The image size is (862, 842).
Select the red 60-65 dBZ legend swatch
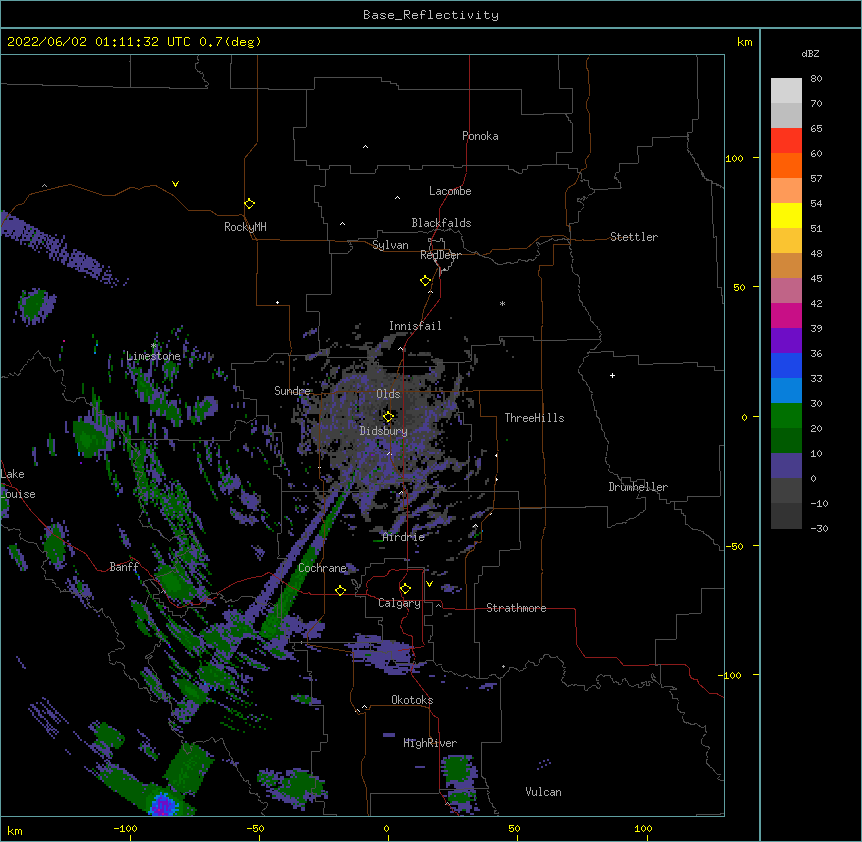(786, 140)
